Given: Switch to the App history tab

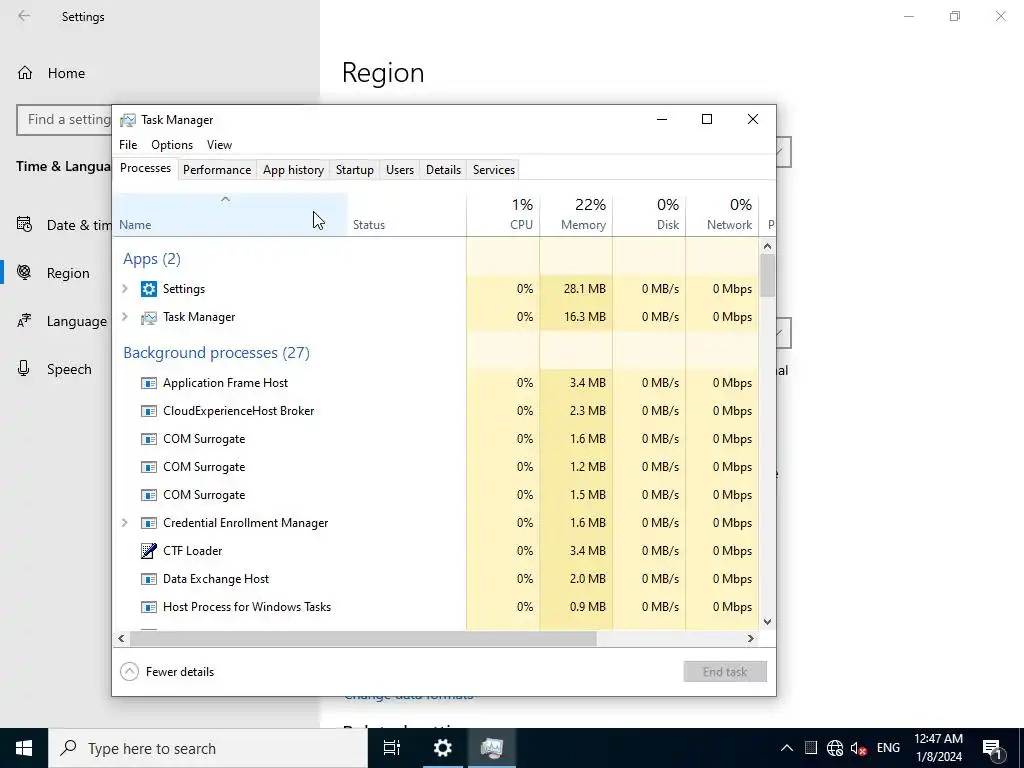Looking at the screenshot, I should (293, 170).
